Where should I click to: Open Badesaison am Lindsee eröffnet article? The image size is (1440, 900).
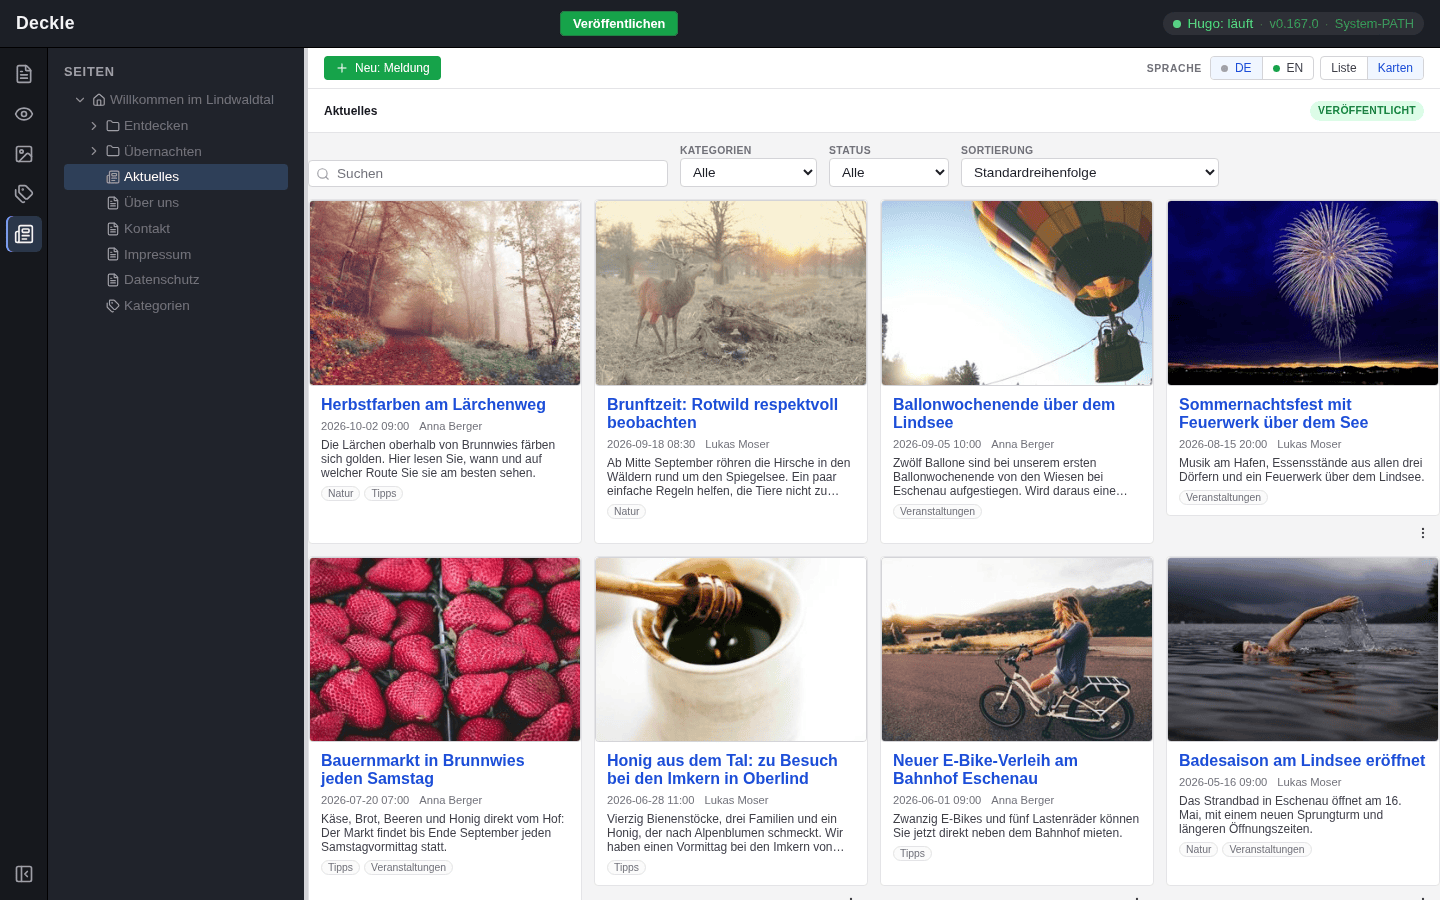point(1302,761)
